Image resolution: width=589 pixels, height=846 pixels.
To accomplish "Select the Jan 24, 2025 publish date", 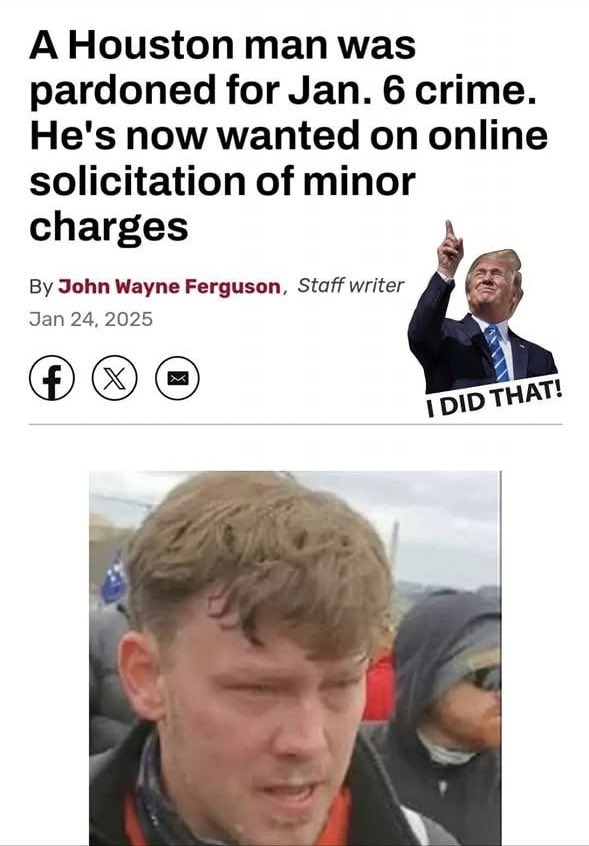I will click(x=91, y=319).
